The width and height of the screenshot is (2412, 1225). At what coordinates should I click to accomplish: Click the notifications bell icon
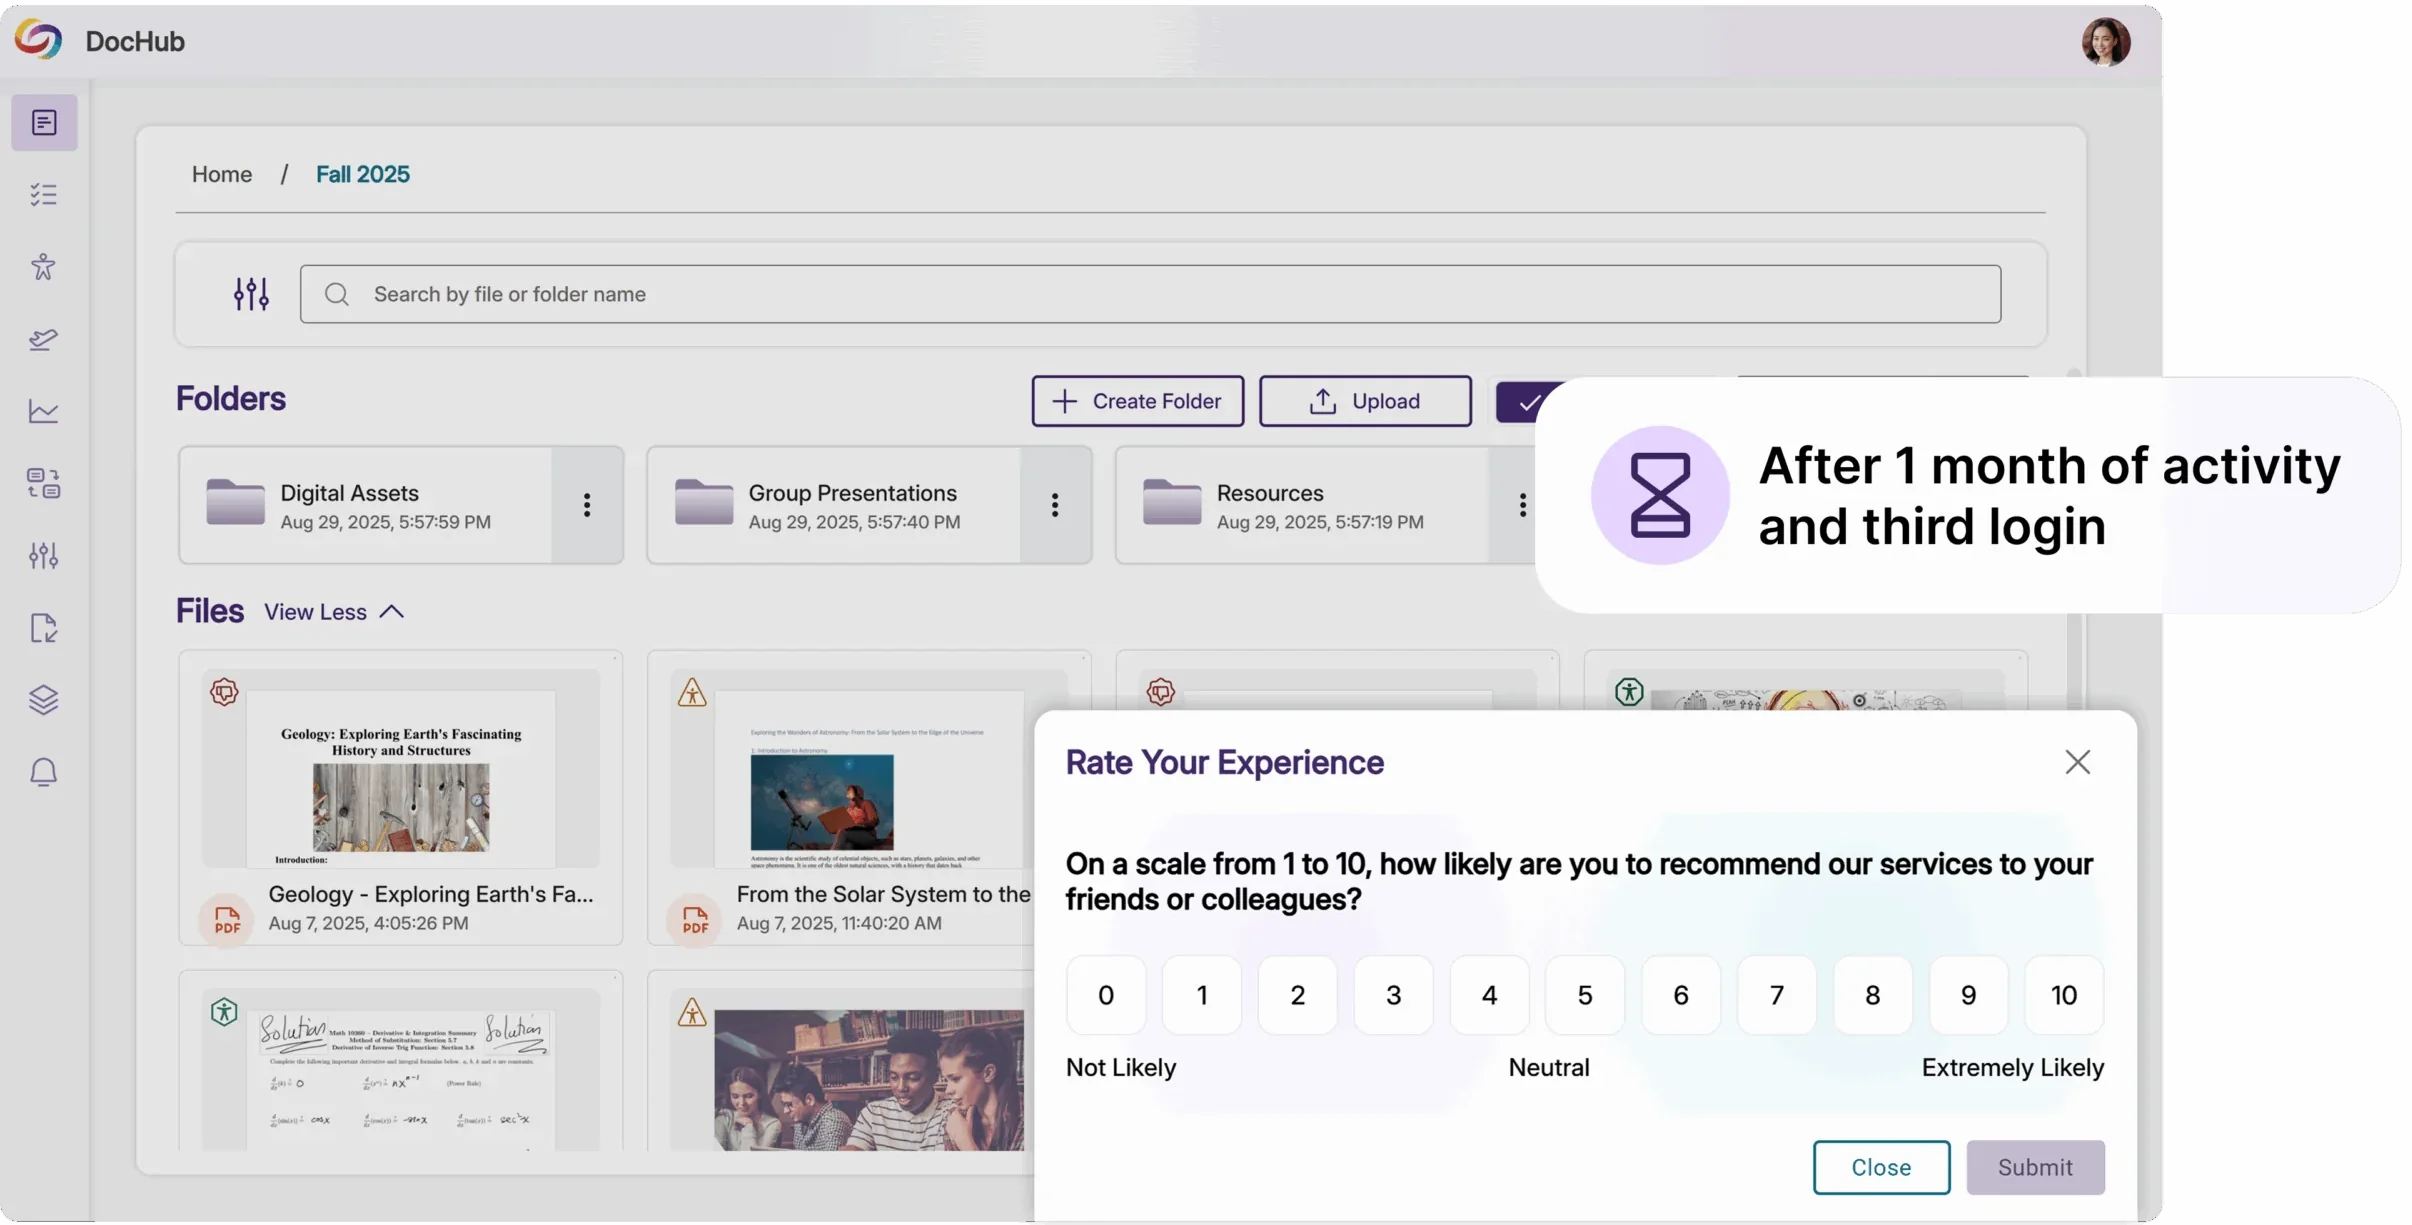pyautogui.click(x=43, y=772)
